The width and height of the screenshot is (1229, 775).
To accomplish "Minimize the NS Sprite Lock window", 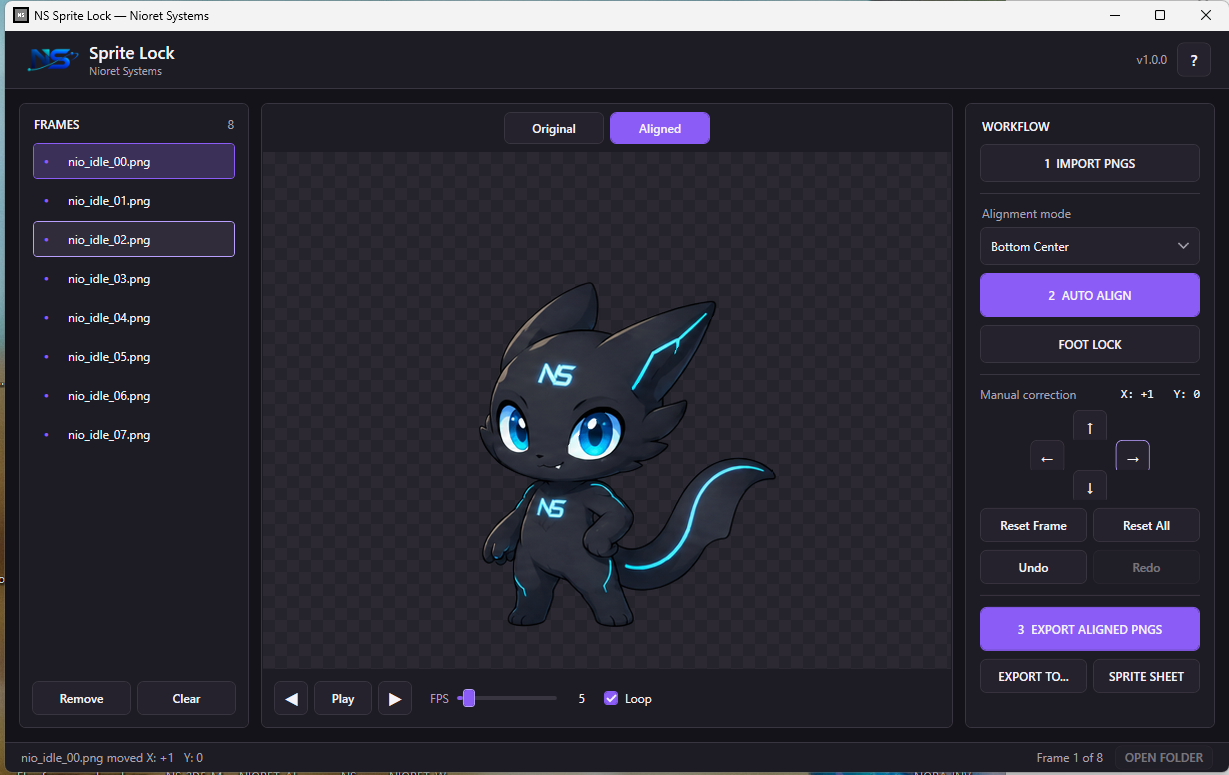I will (x=1115, y=15).
